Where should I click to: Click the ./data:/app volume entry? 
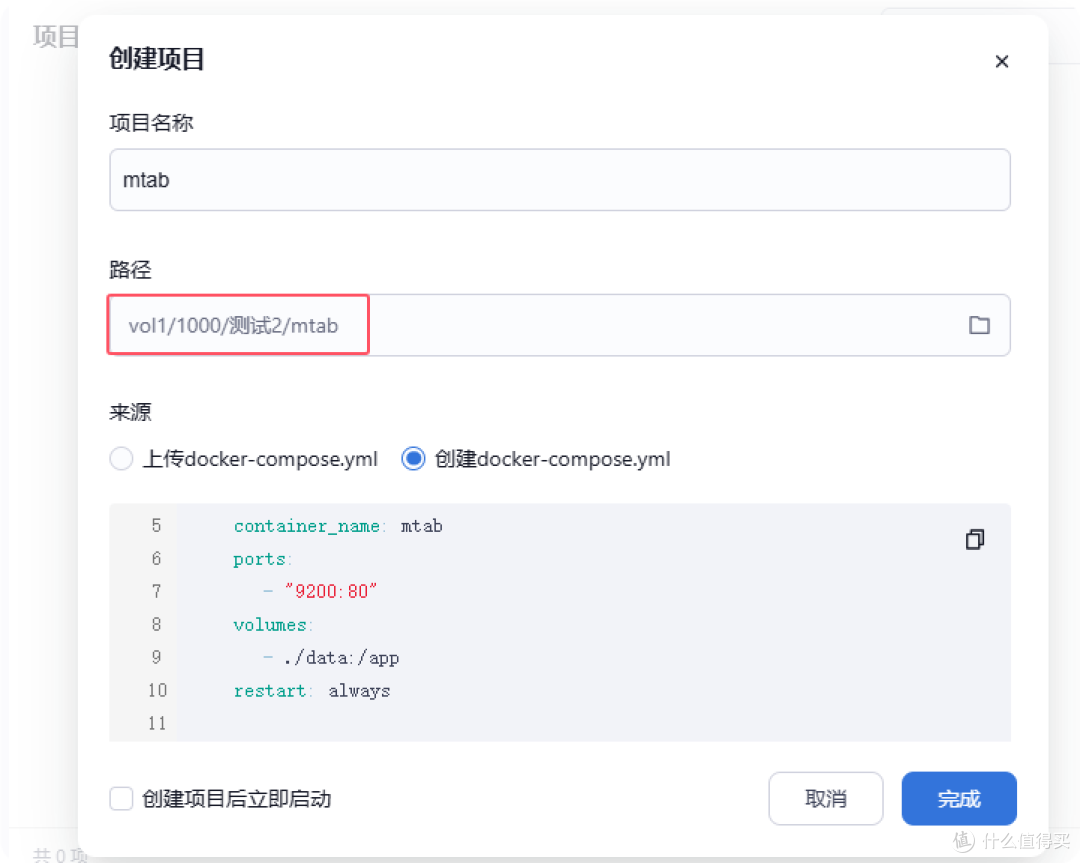click(342, 657)
